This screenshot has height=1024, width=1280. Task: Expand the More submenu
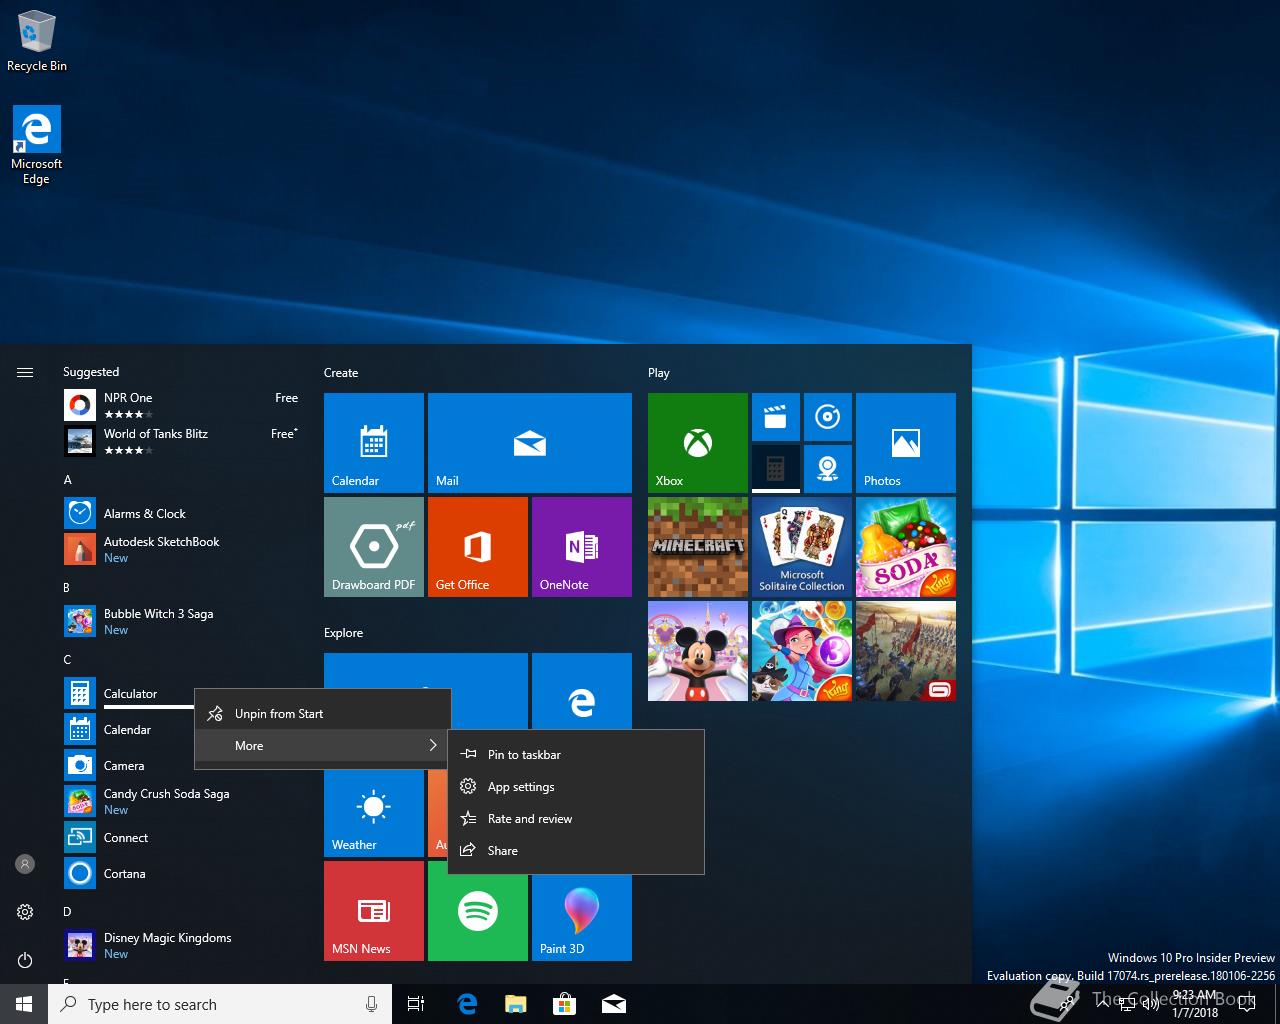tap(322, 746)
